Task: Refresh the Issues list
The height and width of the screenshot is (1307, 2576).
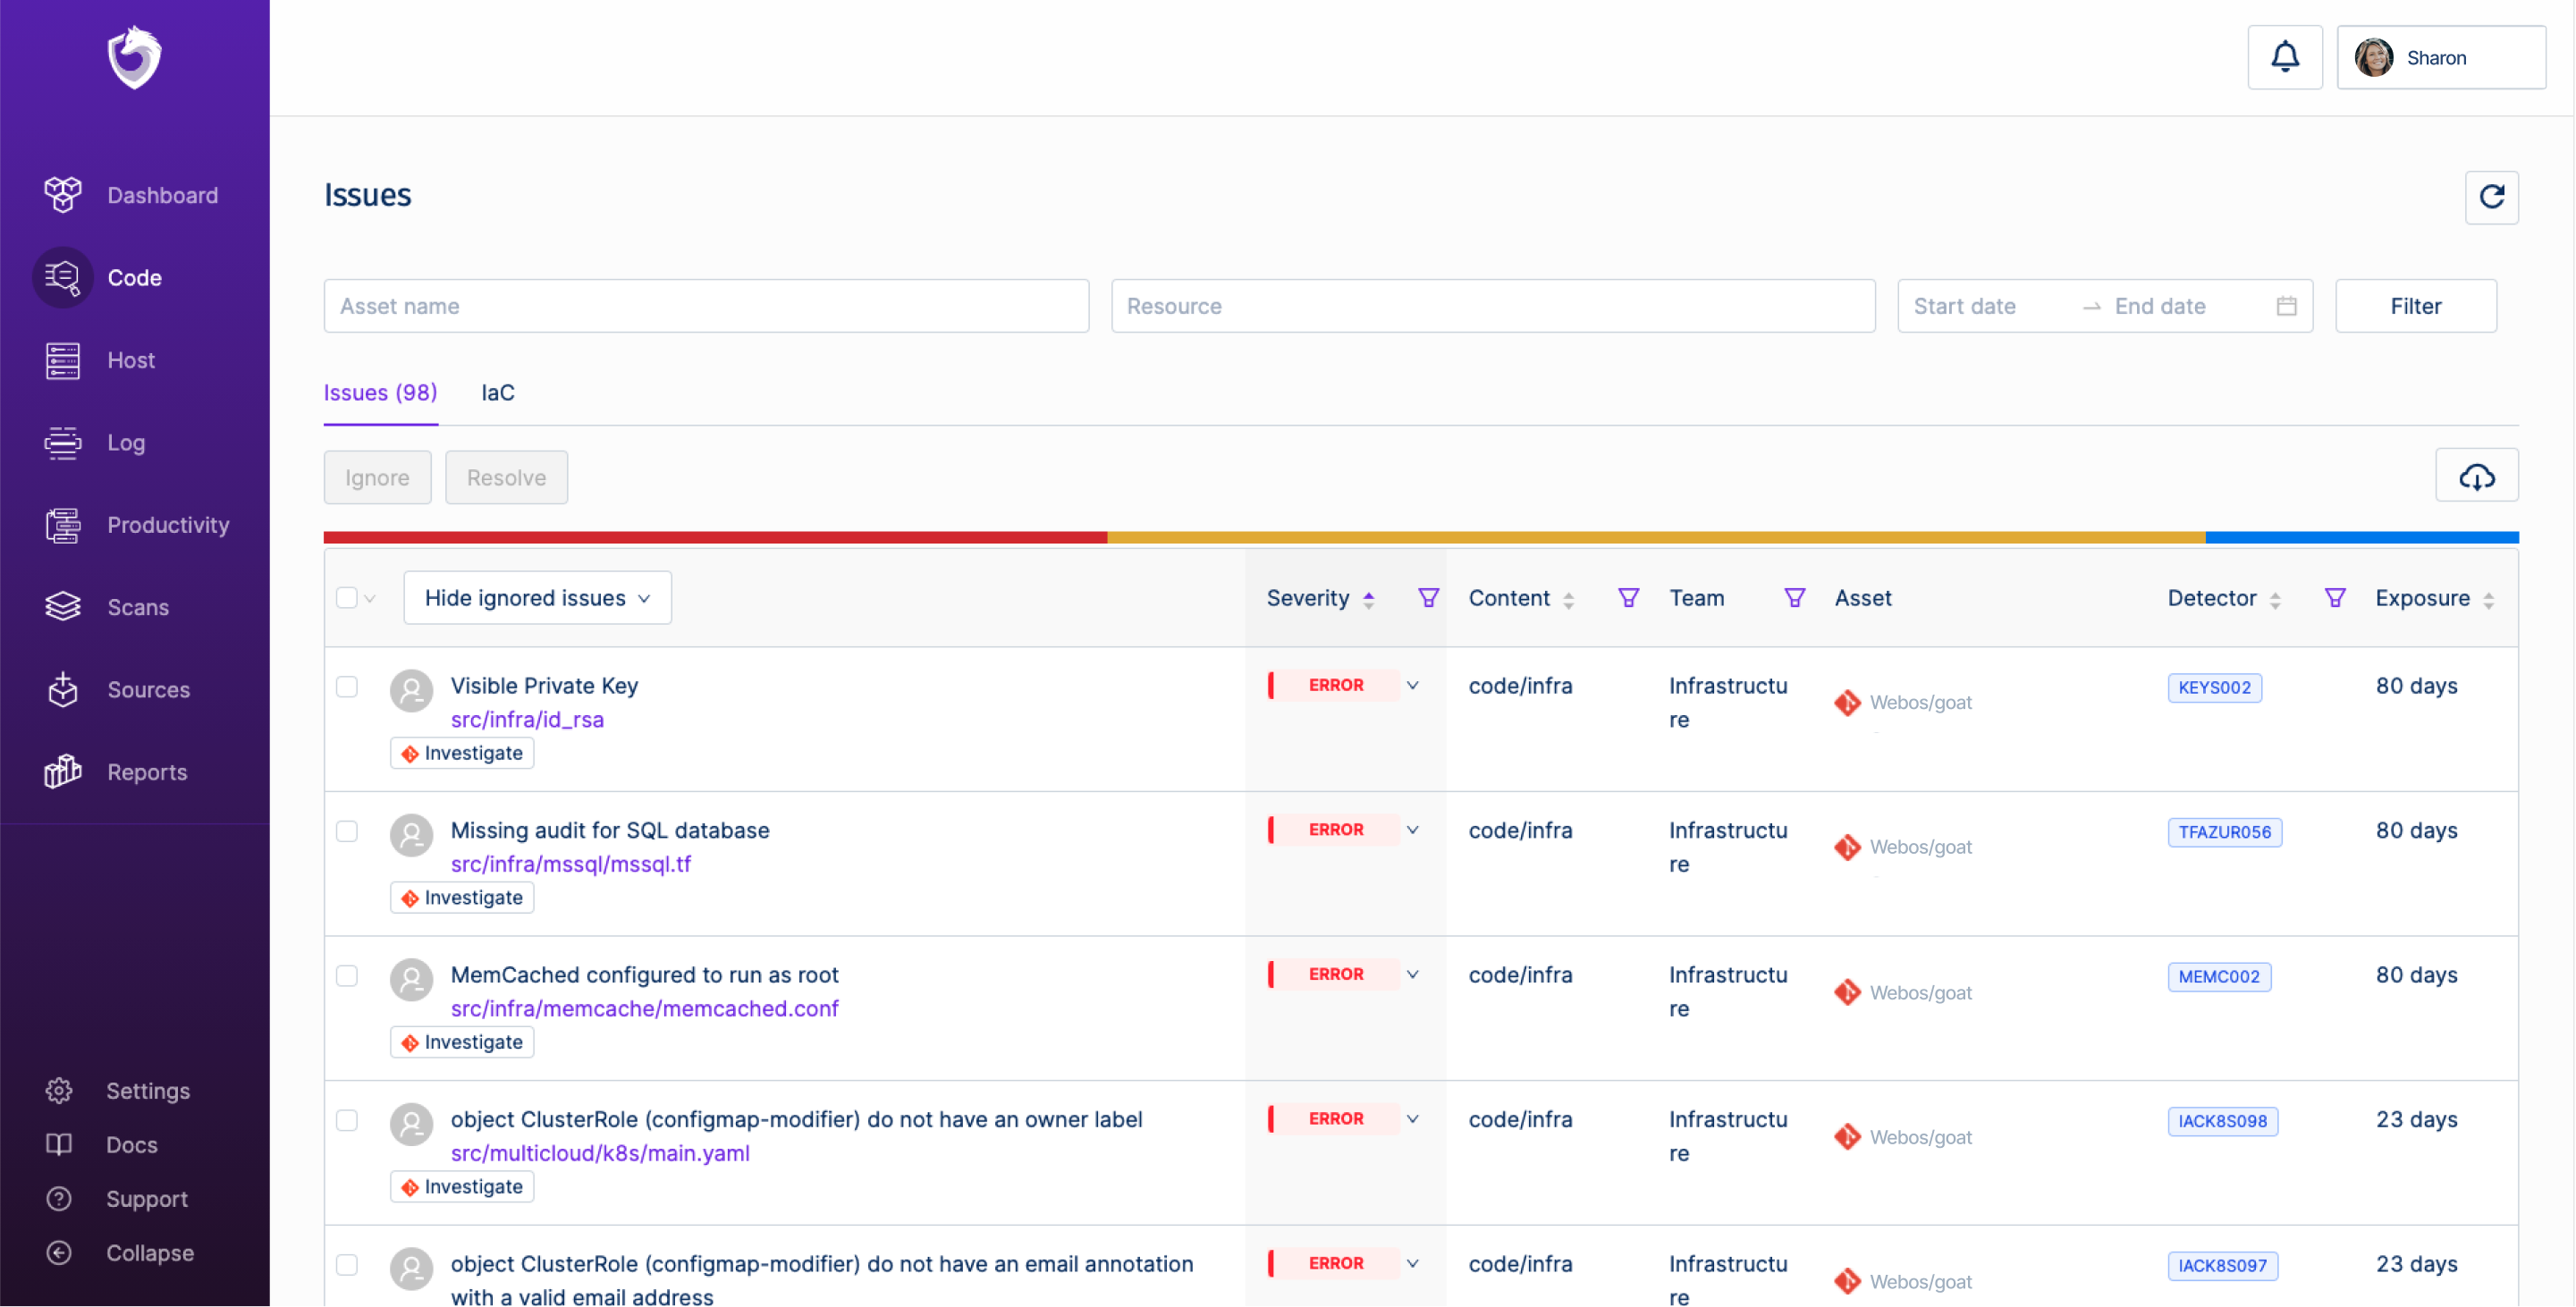Action: click(2492, 197)
